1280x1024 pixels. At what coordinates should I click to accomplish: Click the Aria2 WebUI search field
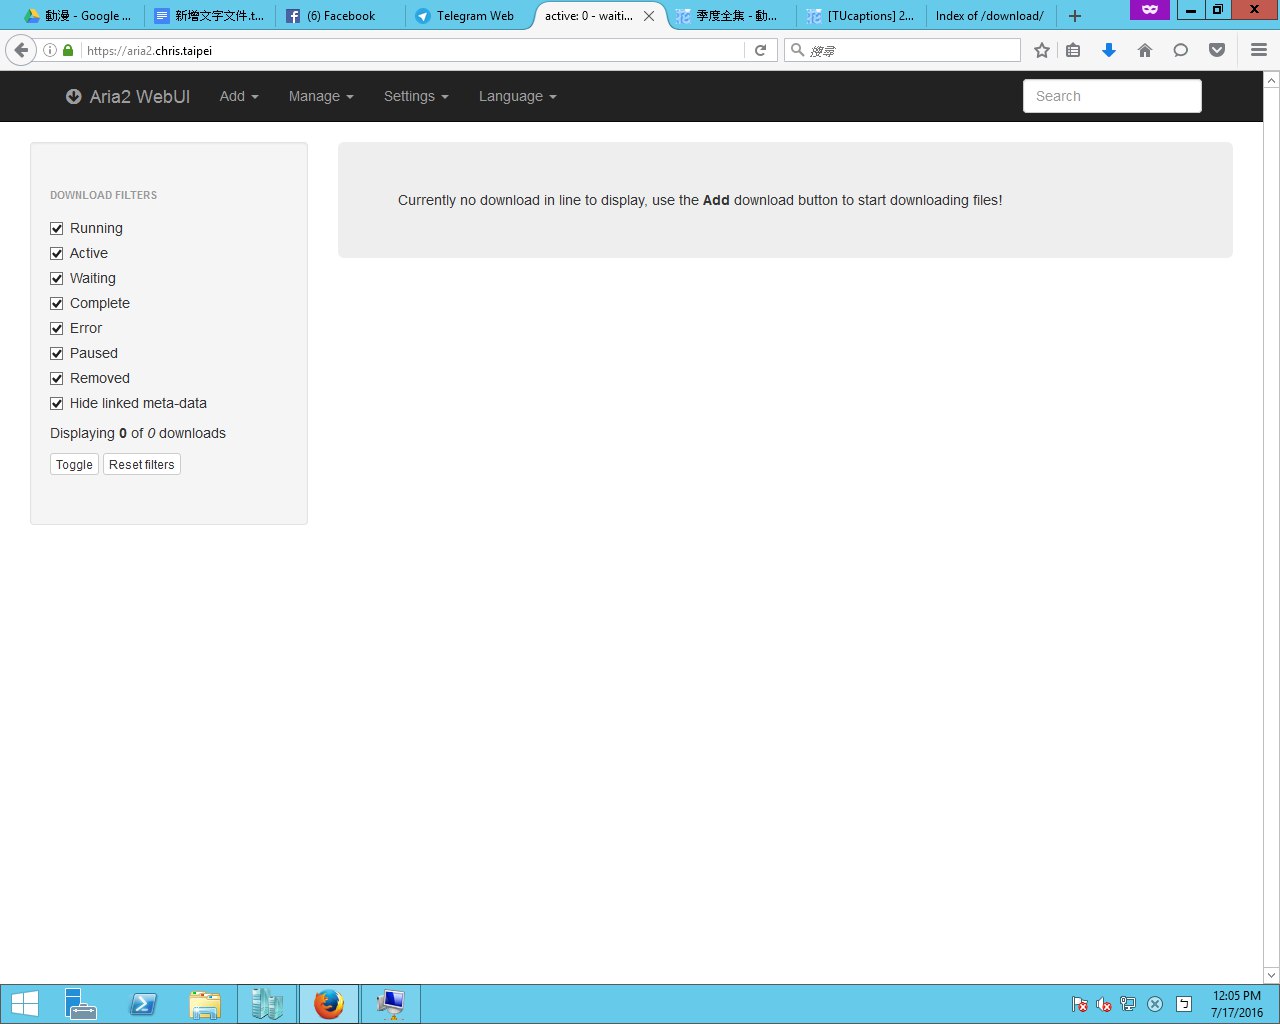coord(1112,96)
